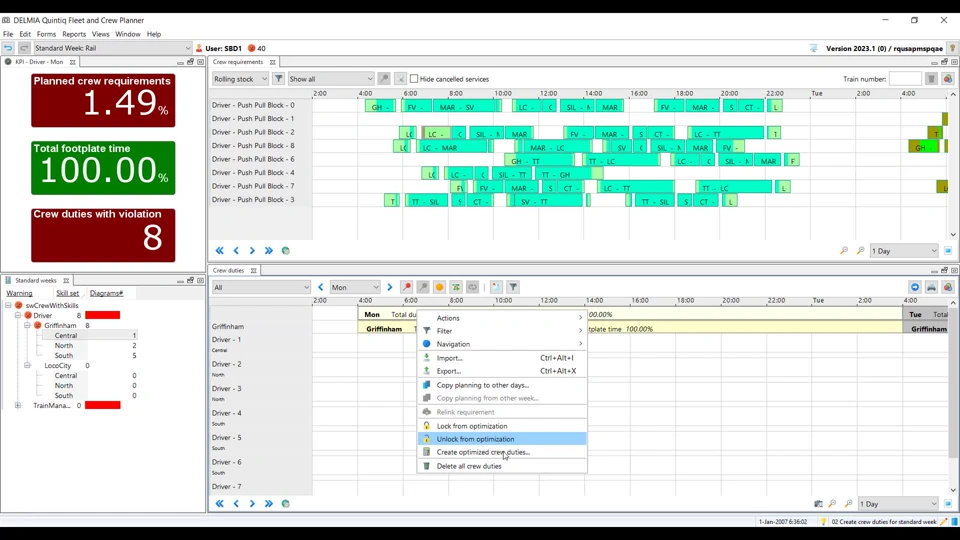Viewport: 960px width, 540px height.
Task: Collapse the LocoCity tree node
Action: coord(28,366)
